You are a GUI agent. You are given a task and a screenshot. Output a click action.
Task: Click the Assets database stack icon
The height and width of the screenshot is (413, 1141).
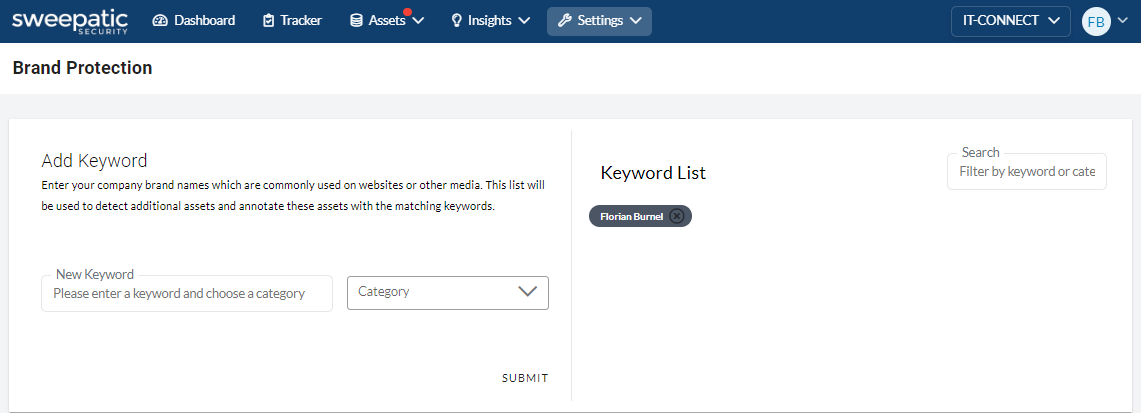pyautogui.click(x=356, y=21)
